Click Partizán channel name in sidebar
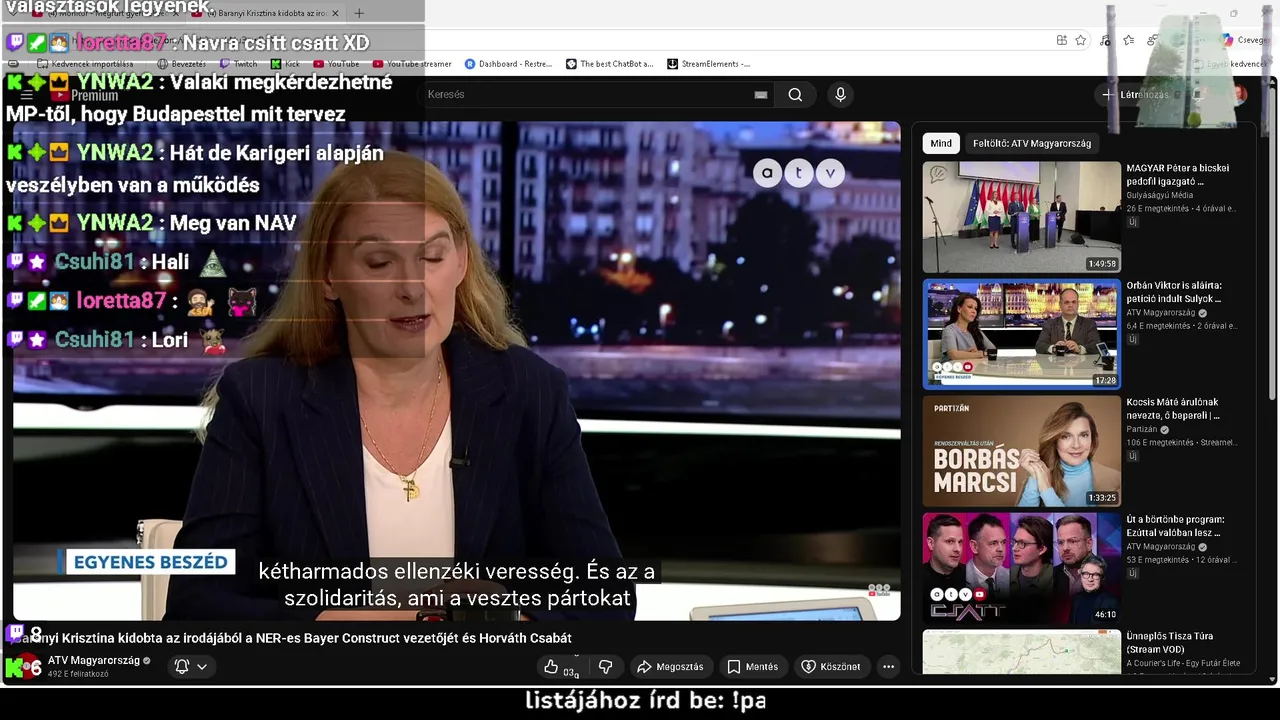 click(1142, 429)
